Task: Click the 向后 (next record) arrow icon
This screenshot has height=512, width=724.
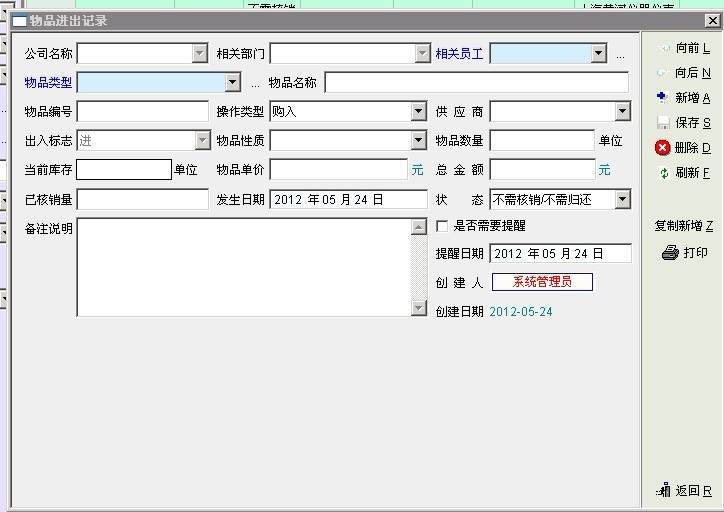Action: tap(662, 73)
